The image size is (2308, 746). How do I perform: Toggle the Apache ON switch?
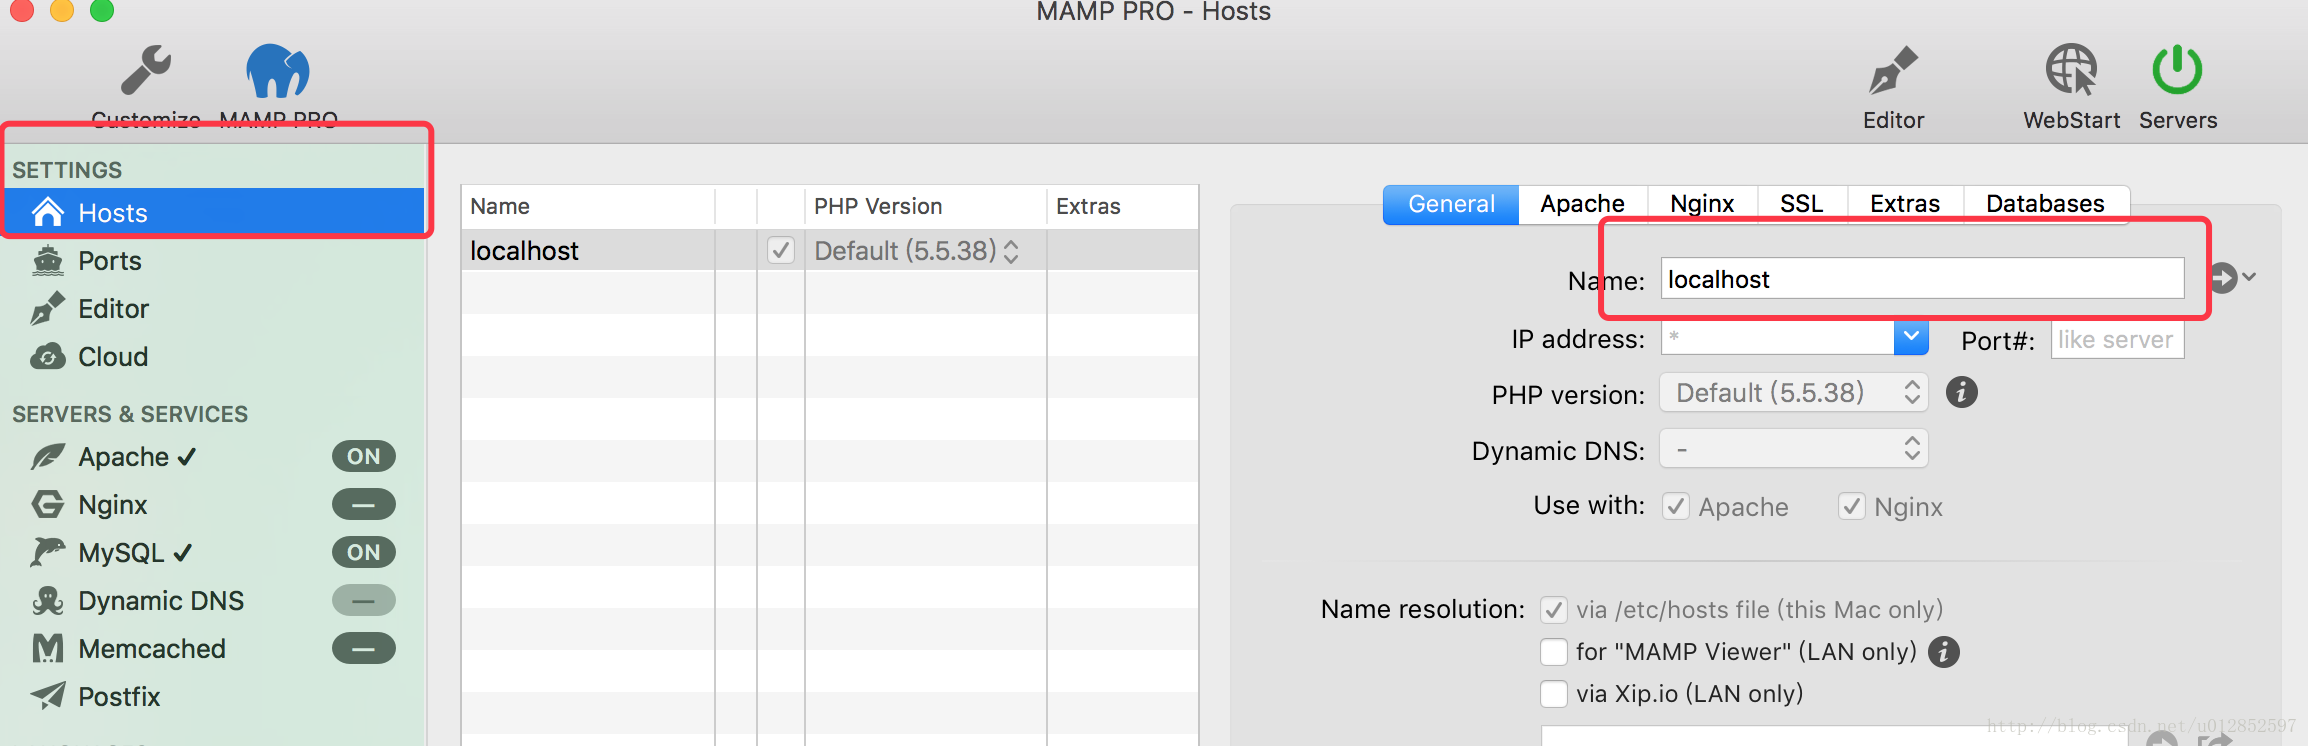click(x=364, y=456)
